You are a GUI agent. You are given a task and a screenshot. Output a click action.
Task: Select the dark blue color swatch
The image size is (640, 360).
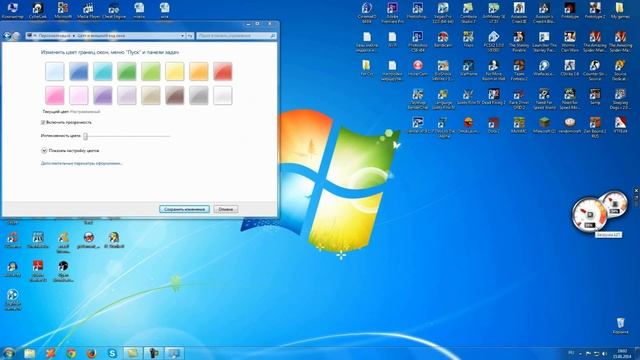pos(79,71)
